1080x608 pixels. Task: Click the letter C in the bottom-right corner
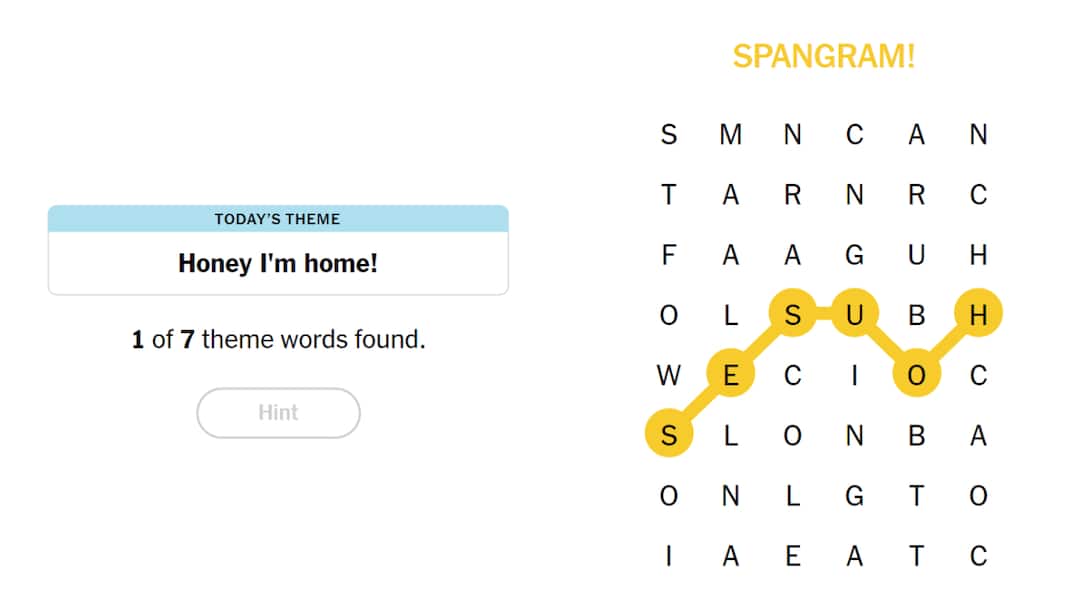click(979, 555)
